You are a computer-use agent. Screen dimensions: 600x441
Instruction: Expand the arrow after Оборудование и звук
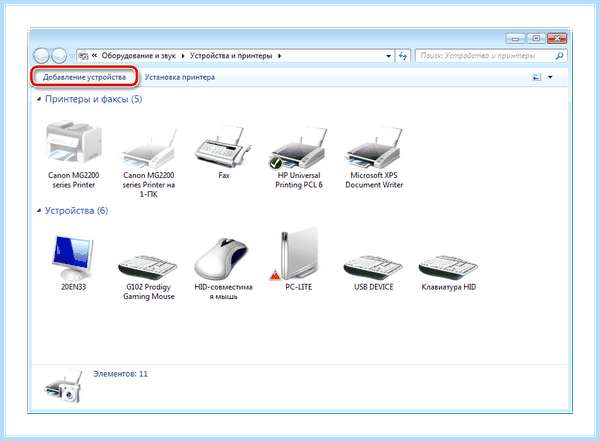tap(183, 56)
